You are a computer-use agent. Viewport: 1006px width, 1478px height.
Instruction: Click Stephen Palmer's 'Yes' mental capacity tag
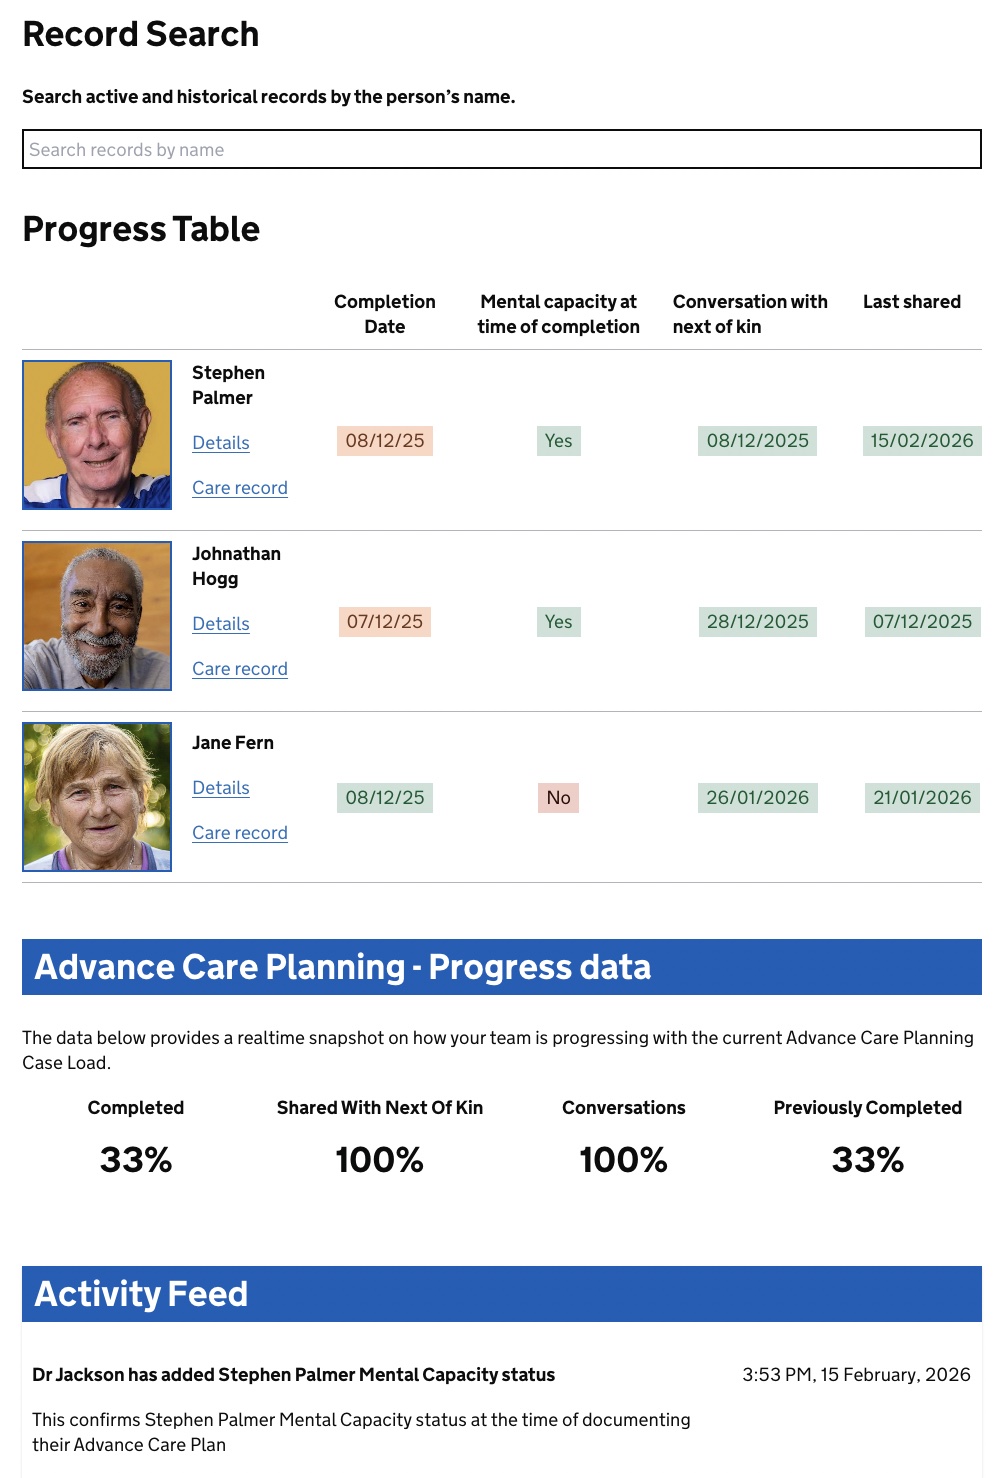[x=558, y=441]
